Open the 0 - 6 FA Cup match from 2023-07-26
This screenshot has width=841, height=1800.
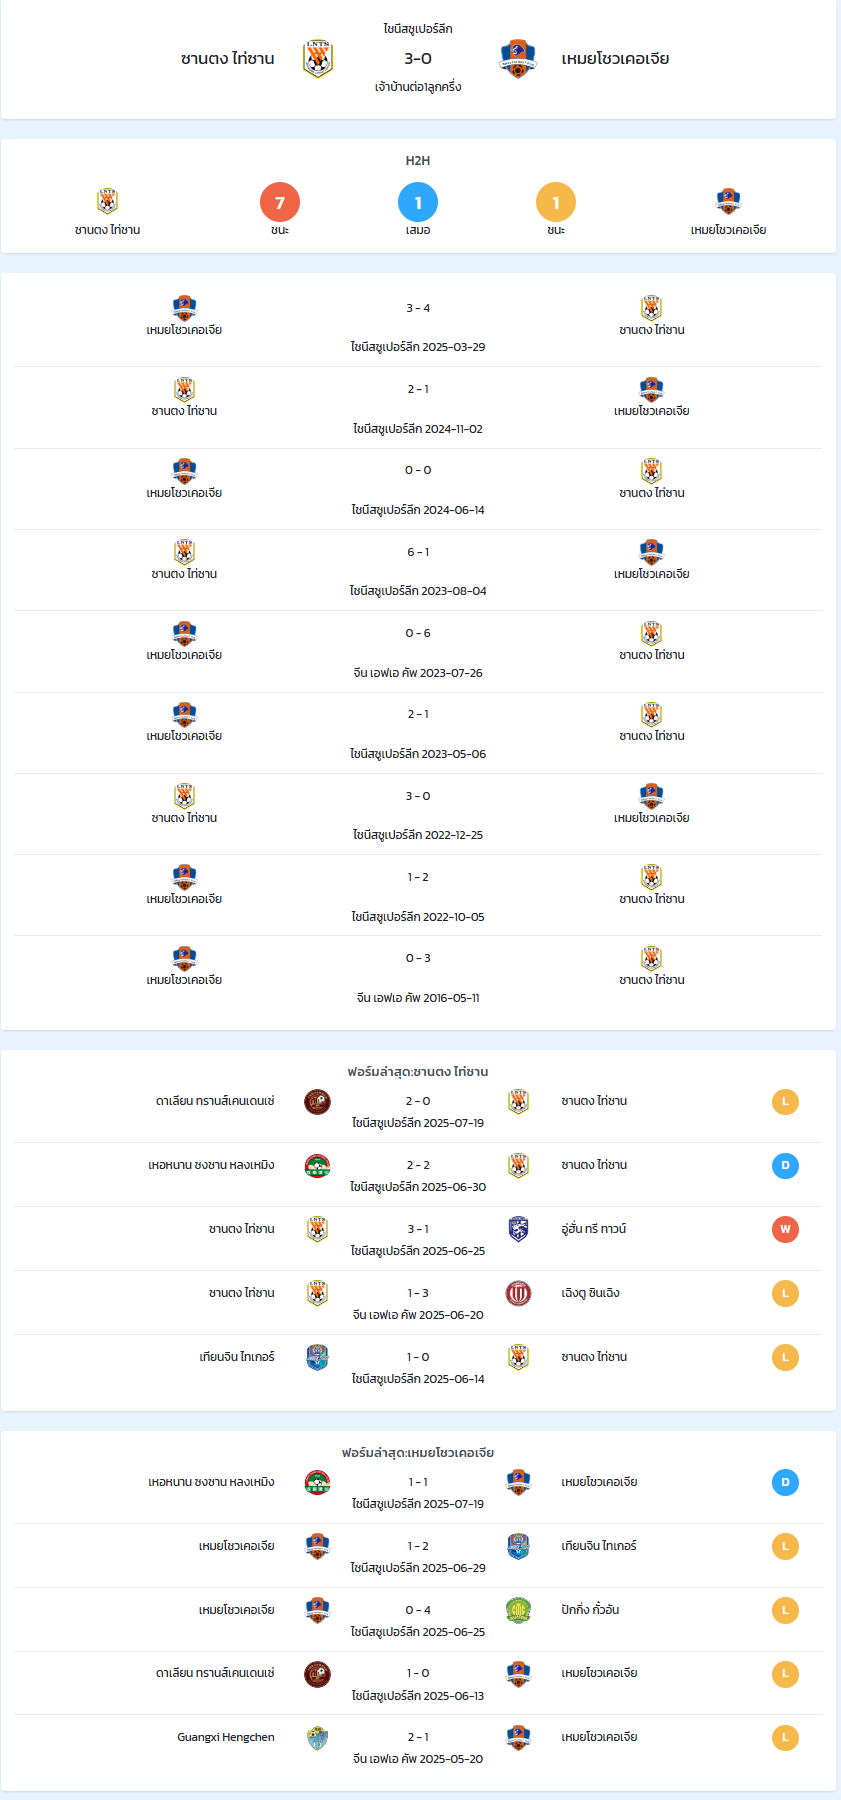pos(418,652)
